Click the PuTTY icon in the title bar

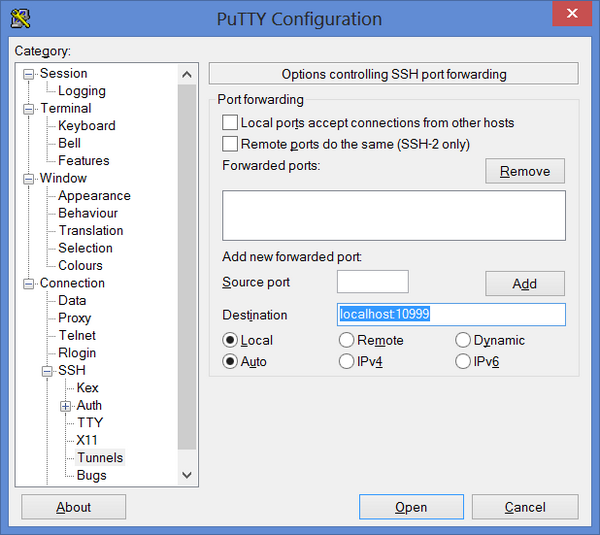click(x=20, y=18)
